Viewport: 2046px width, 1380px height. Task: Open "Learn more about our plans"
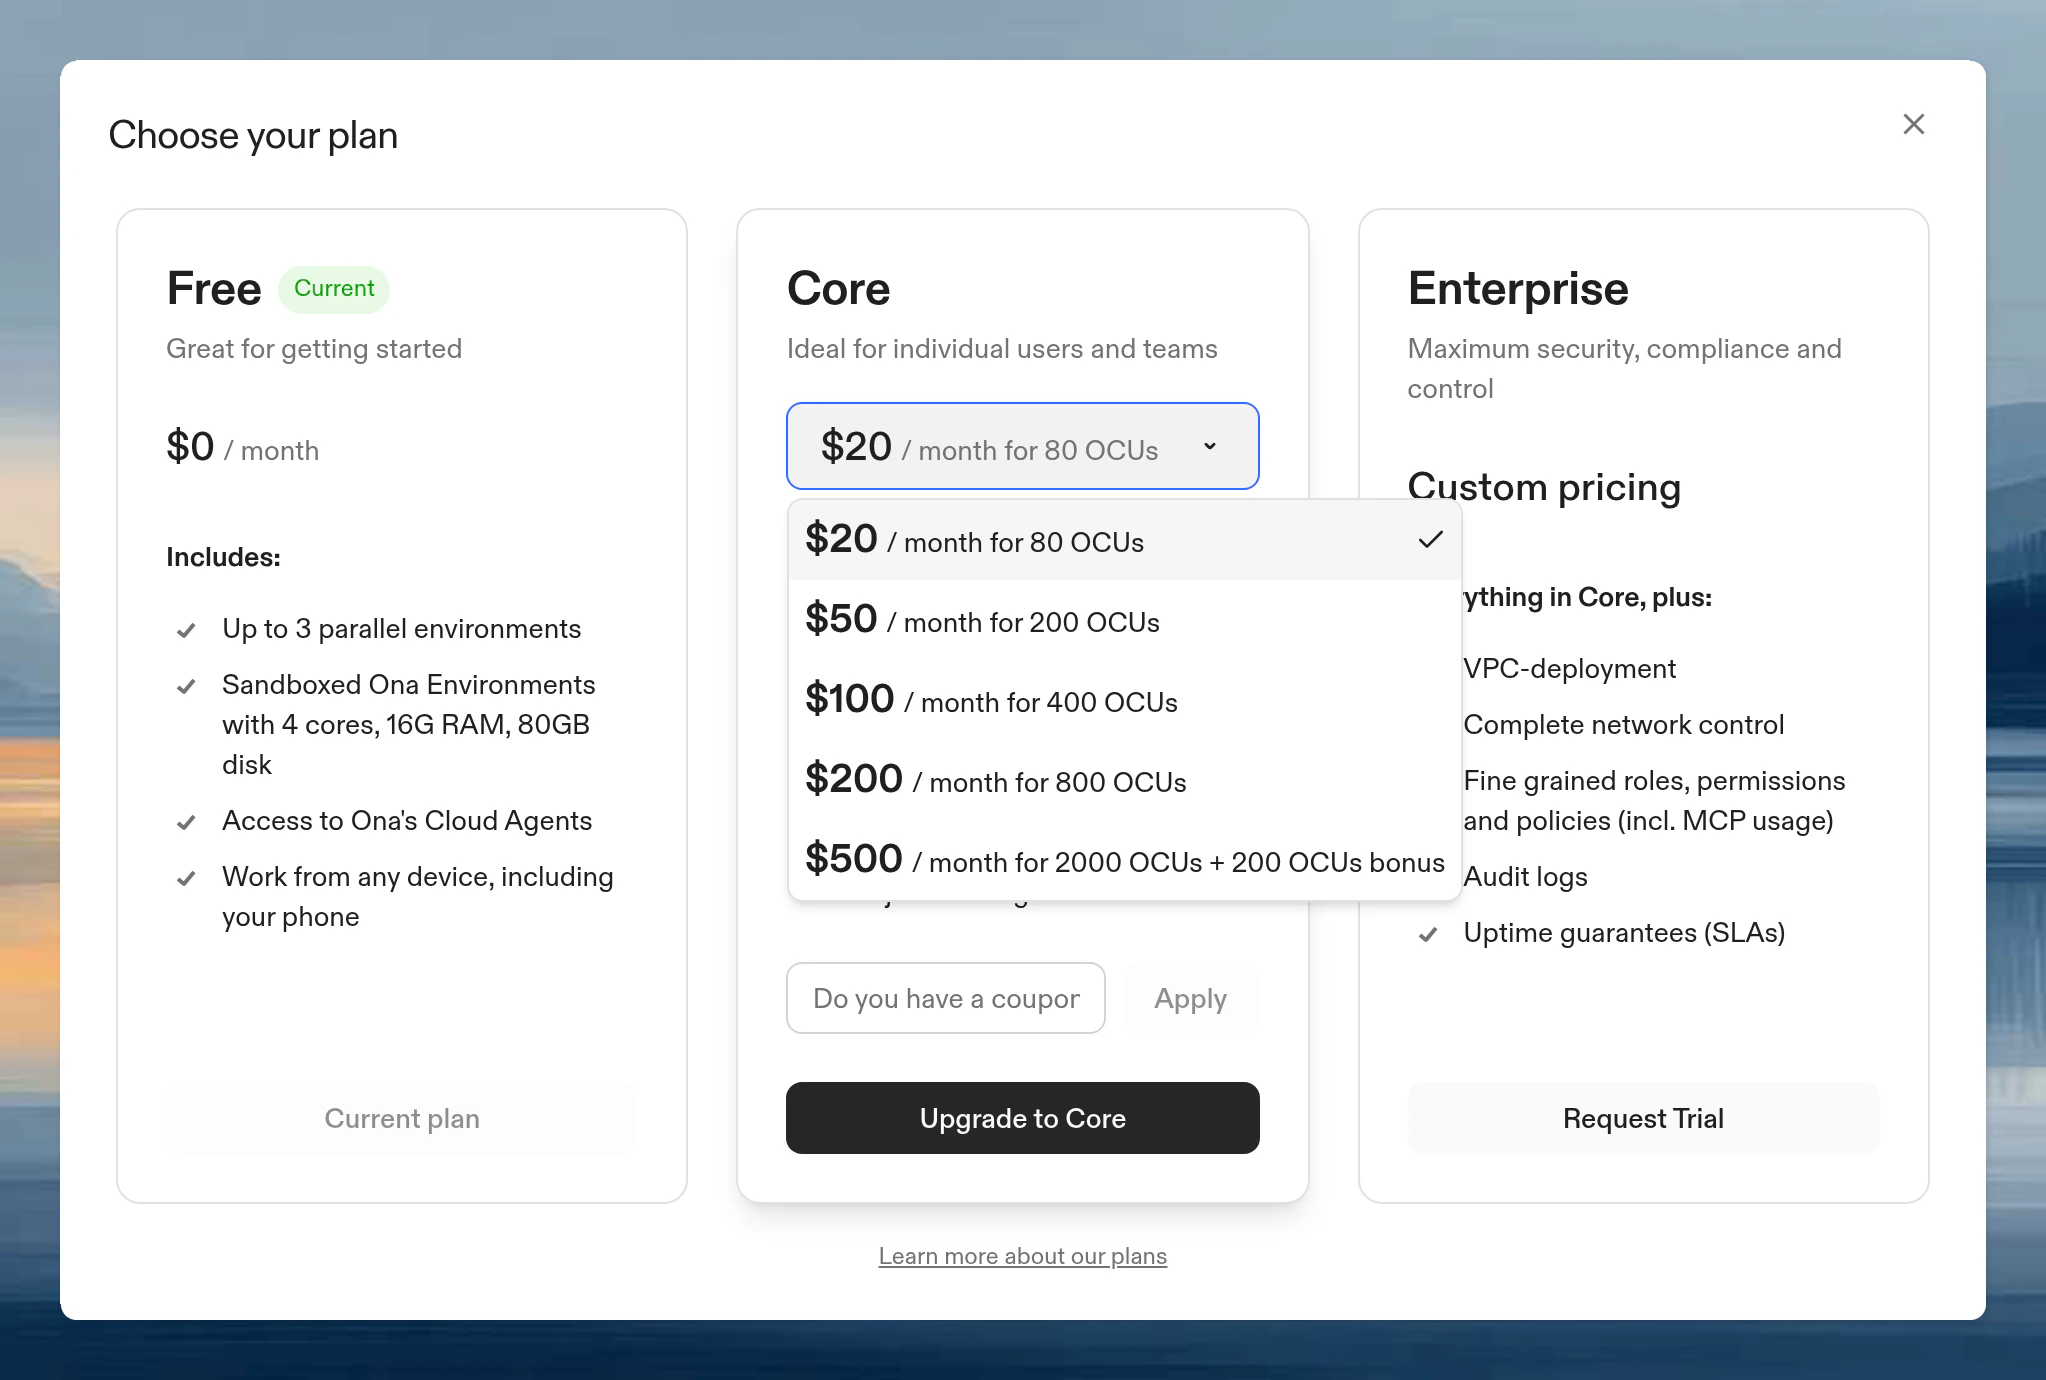1022,1256
